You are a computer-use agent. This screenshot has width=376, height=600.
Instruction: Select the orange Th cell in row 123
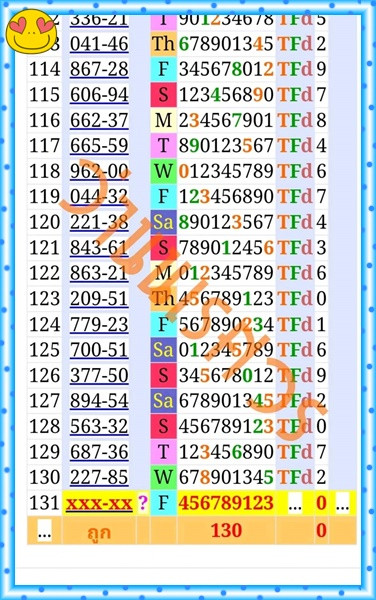click(x=163, y=299)
